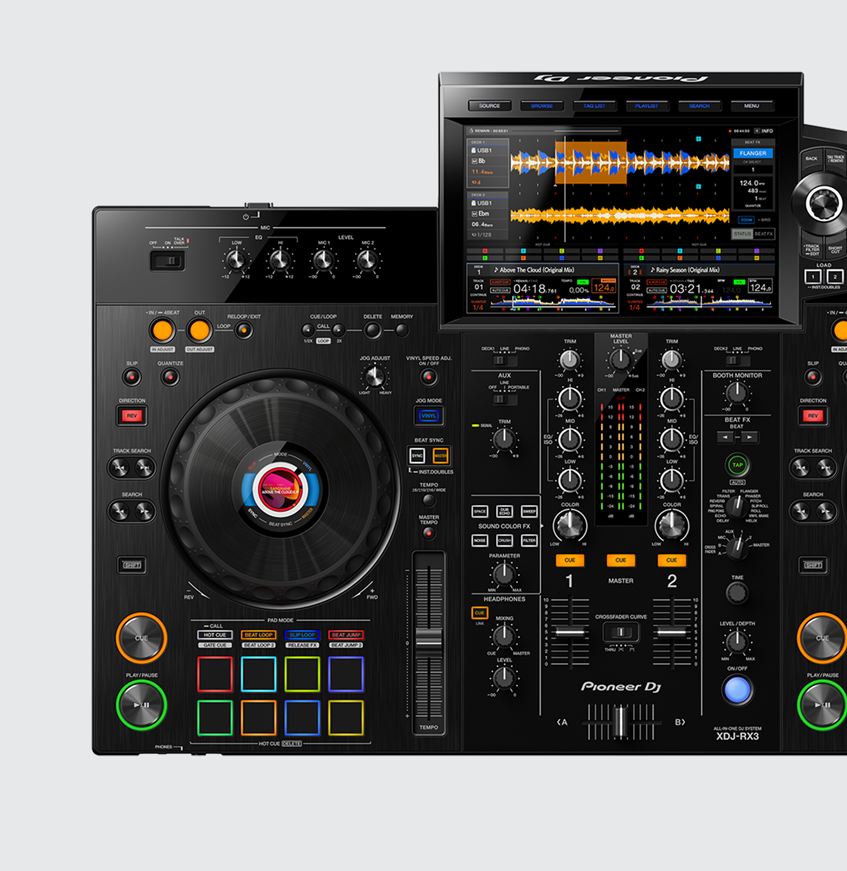The image size is (847, 871).
Task: Toggle the left deck QUANTIZE button
Action: point(170,377)
